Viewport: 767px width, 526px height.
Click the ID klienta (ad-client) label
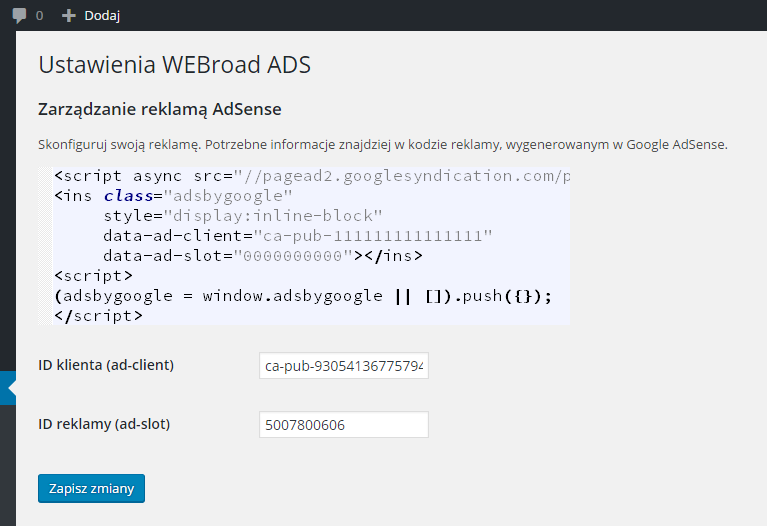106,365
